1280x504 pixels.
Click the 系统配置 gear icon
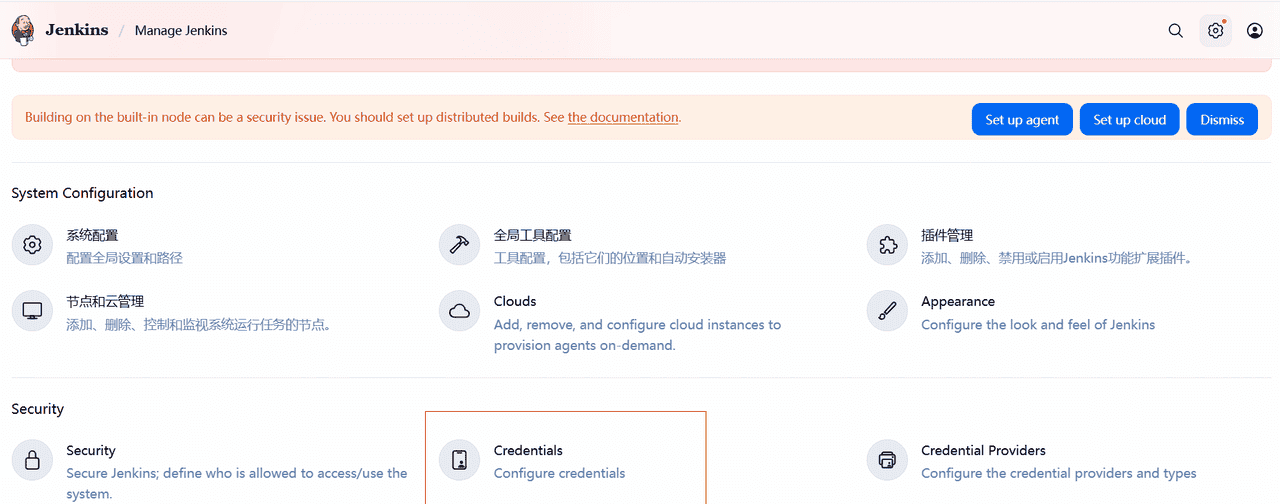[x=32, y=245]
